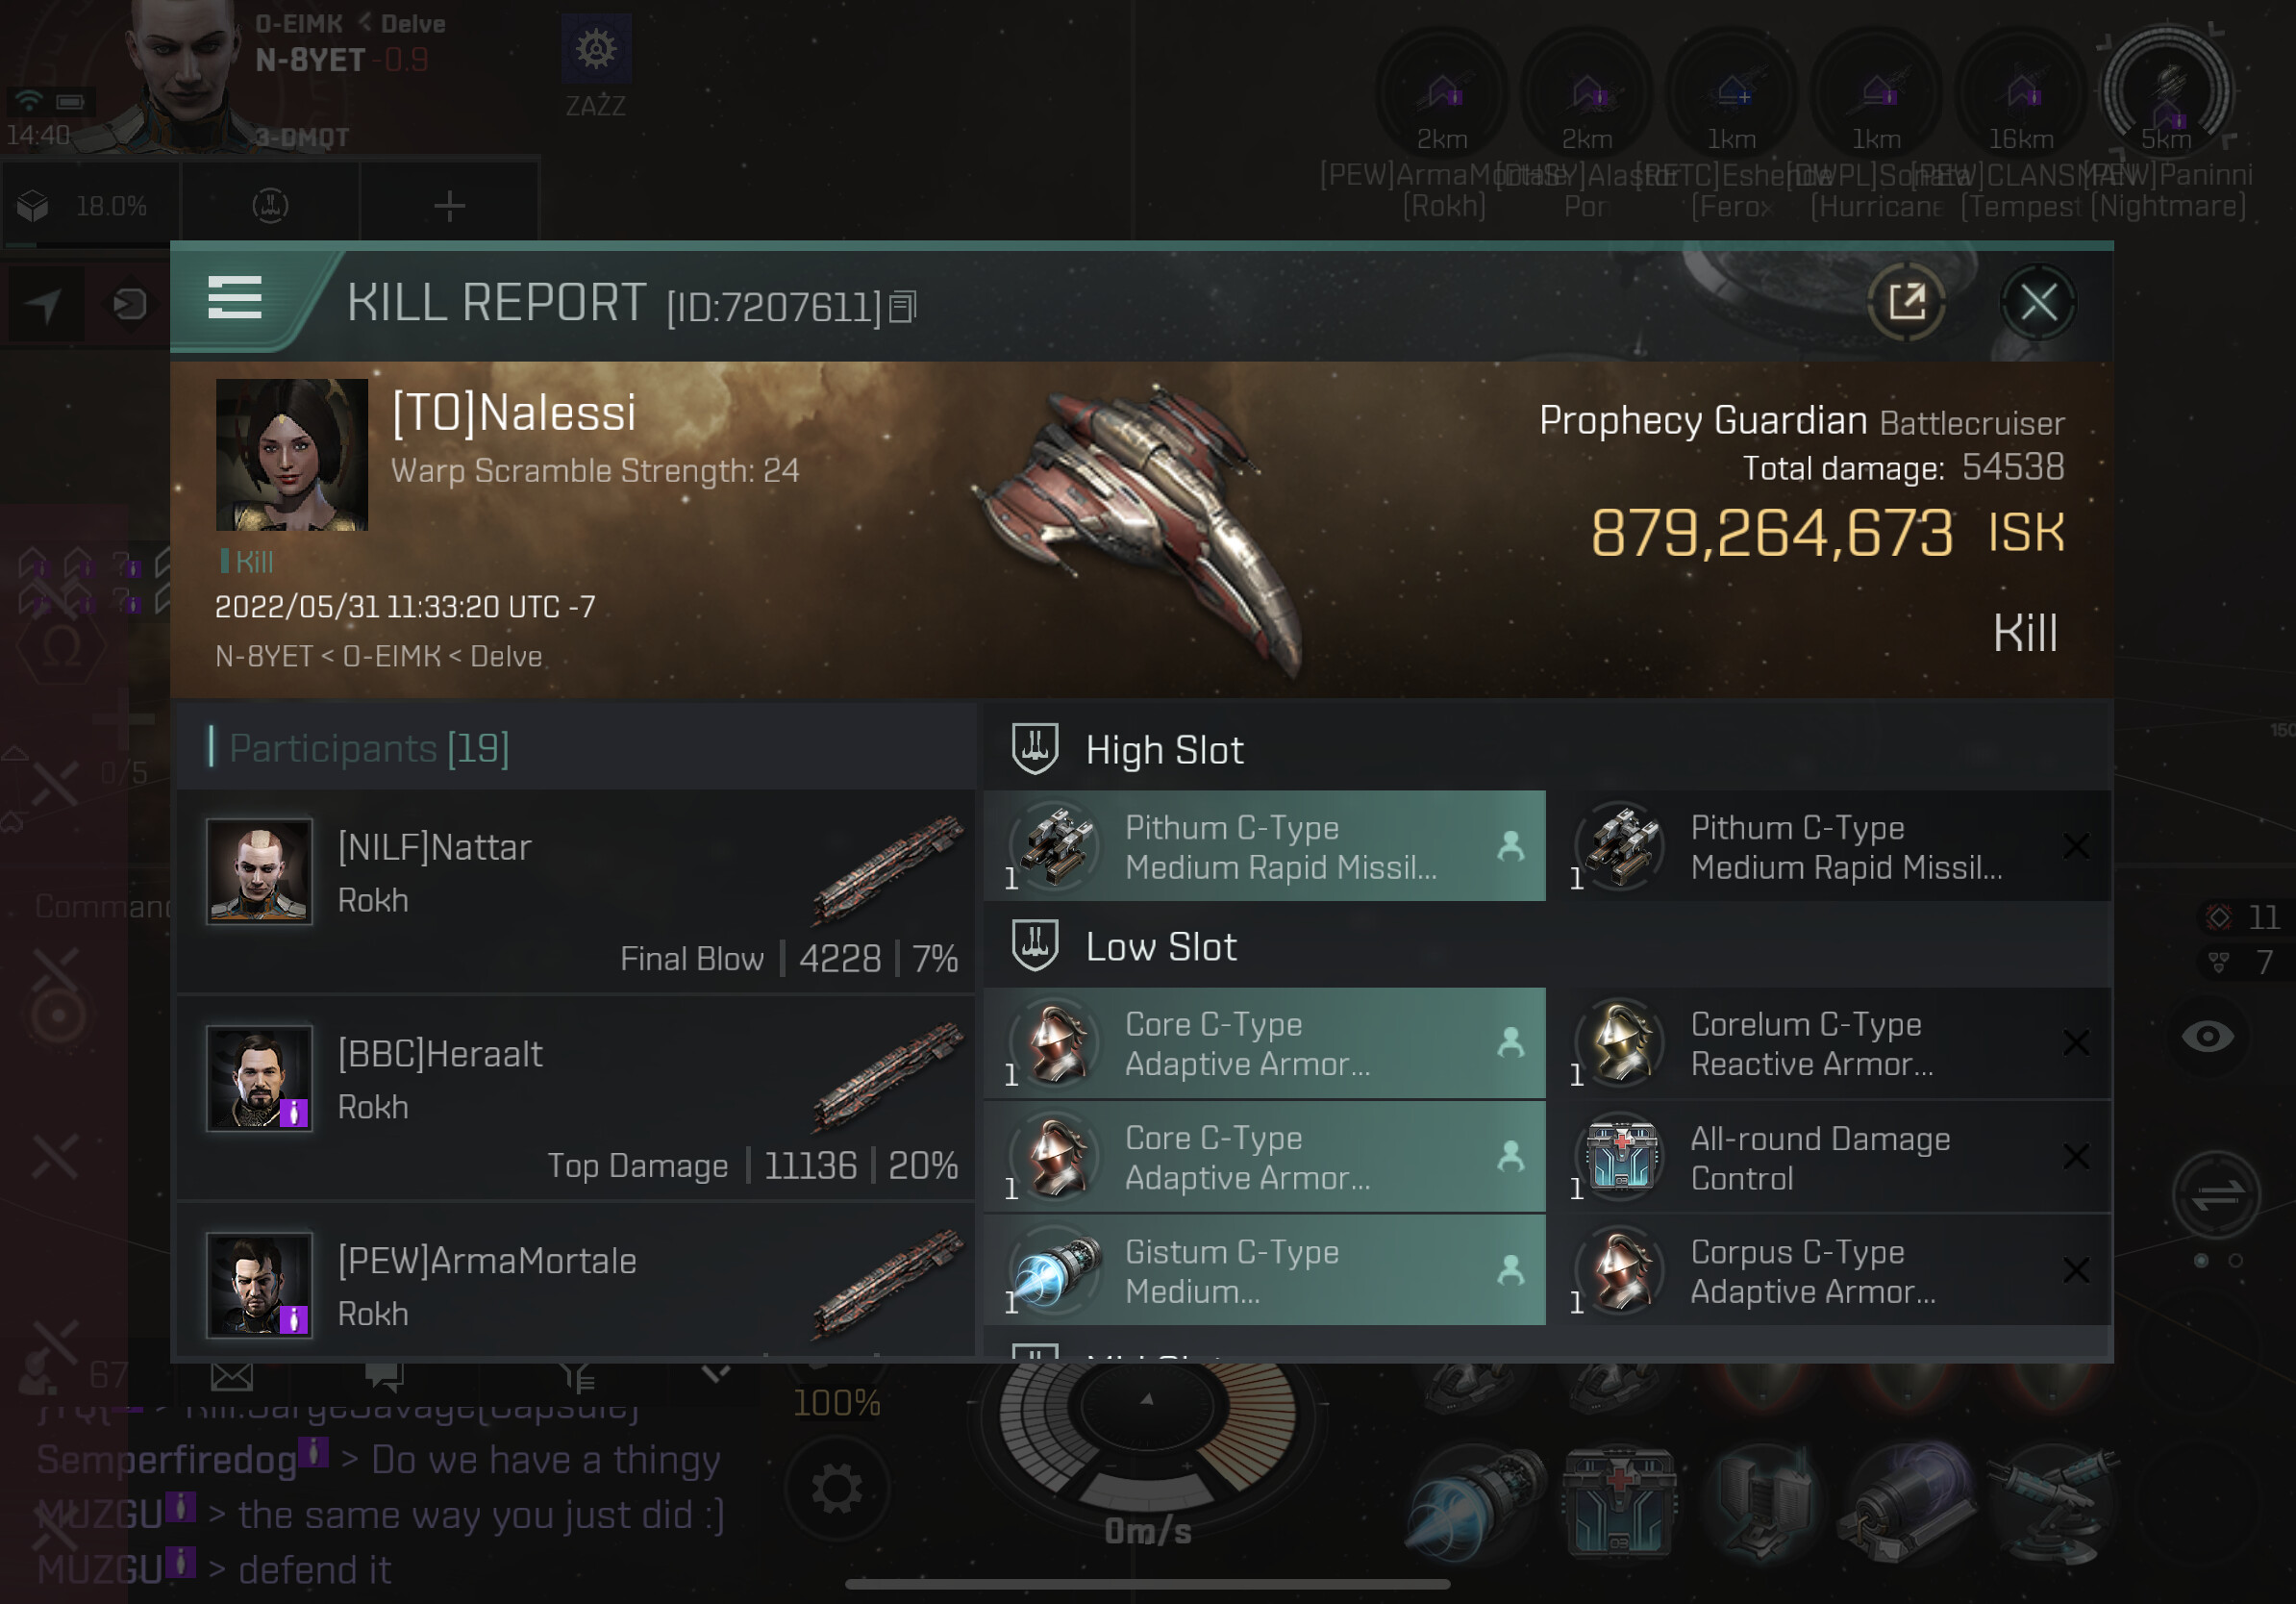Screen dimensions: 2296x1604
Task: Toggle the eye visibility icon
Action: (2207, 1037)
